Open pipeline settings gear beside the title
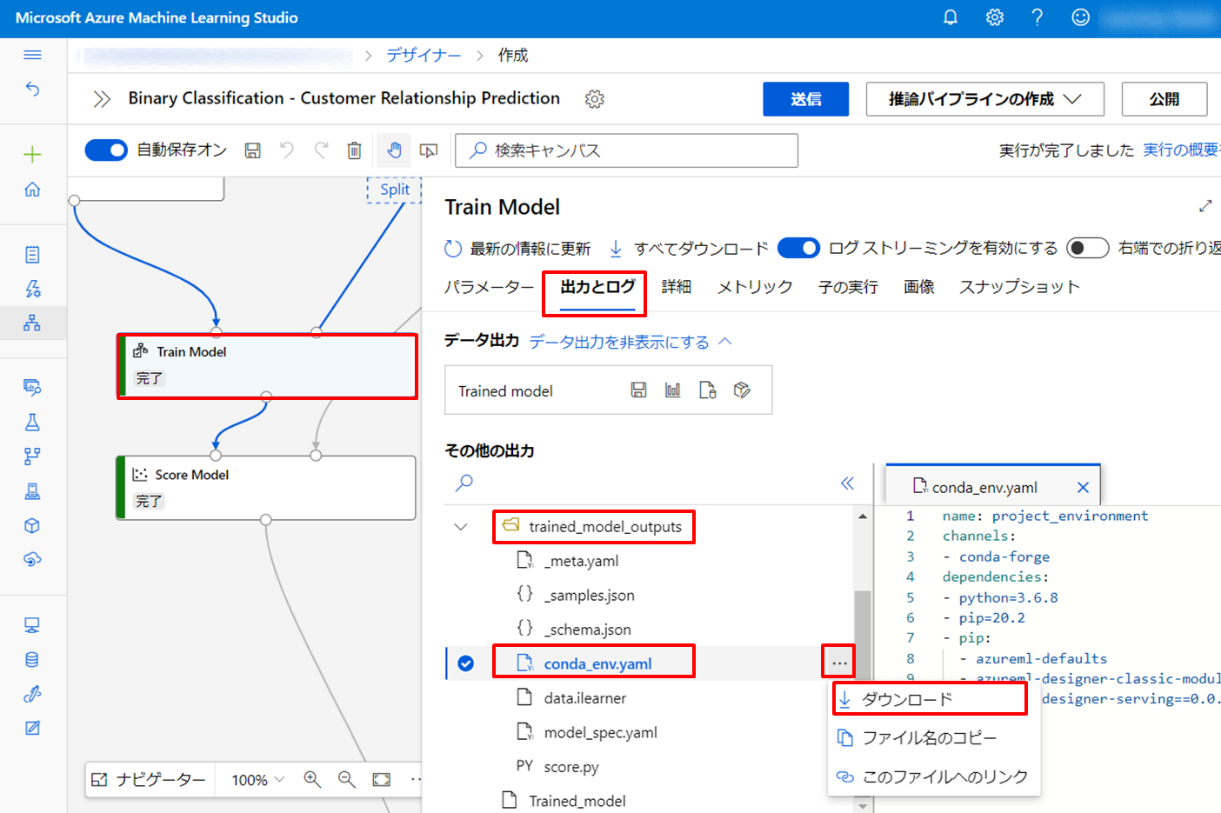The height and width of the screenshot is (813, 1221). click(595, 99)
